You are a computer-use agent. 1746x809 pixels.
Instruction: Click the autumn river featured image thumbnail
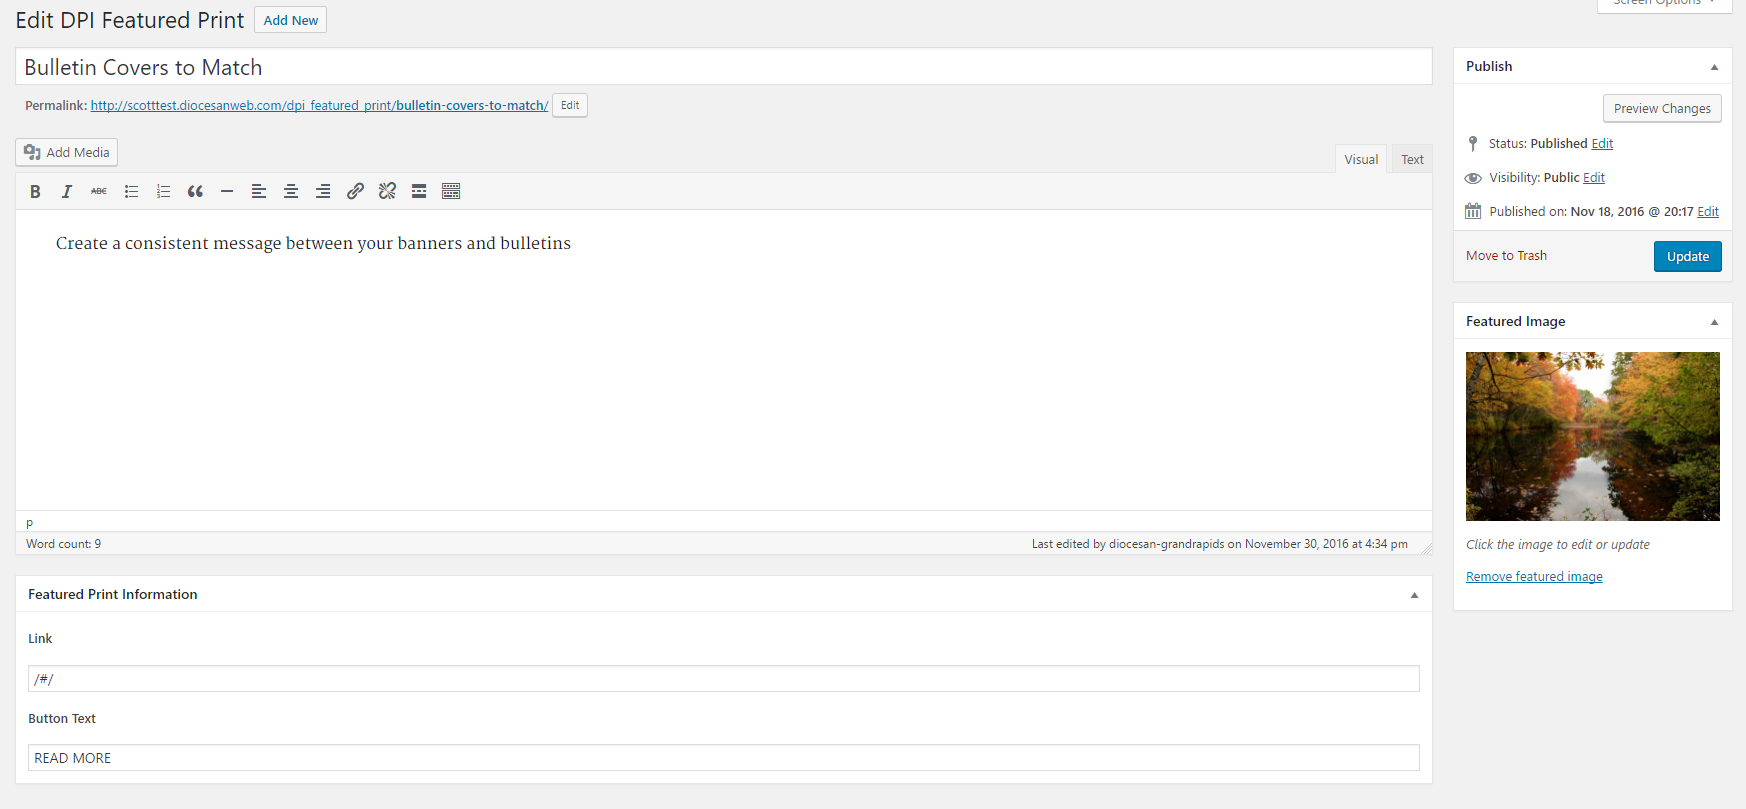1592,436
